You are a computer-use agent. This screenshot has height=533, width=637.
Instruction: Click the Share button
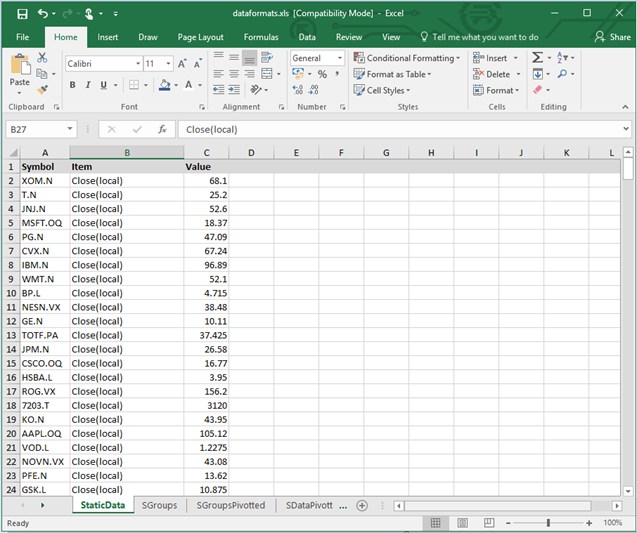(612, 37)
